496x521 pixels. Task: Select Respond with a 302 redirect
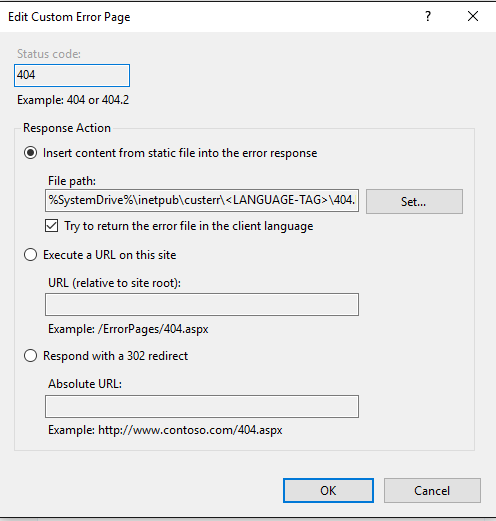[30, 356]
